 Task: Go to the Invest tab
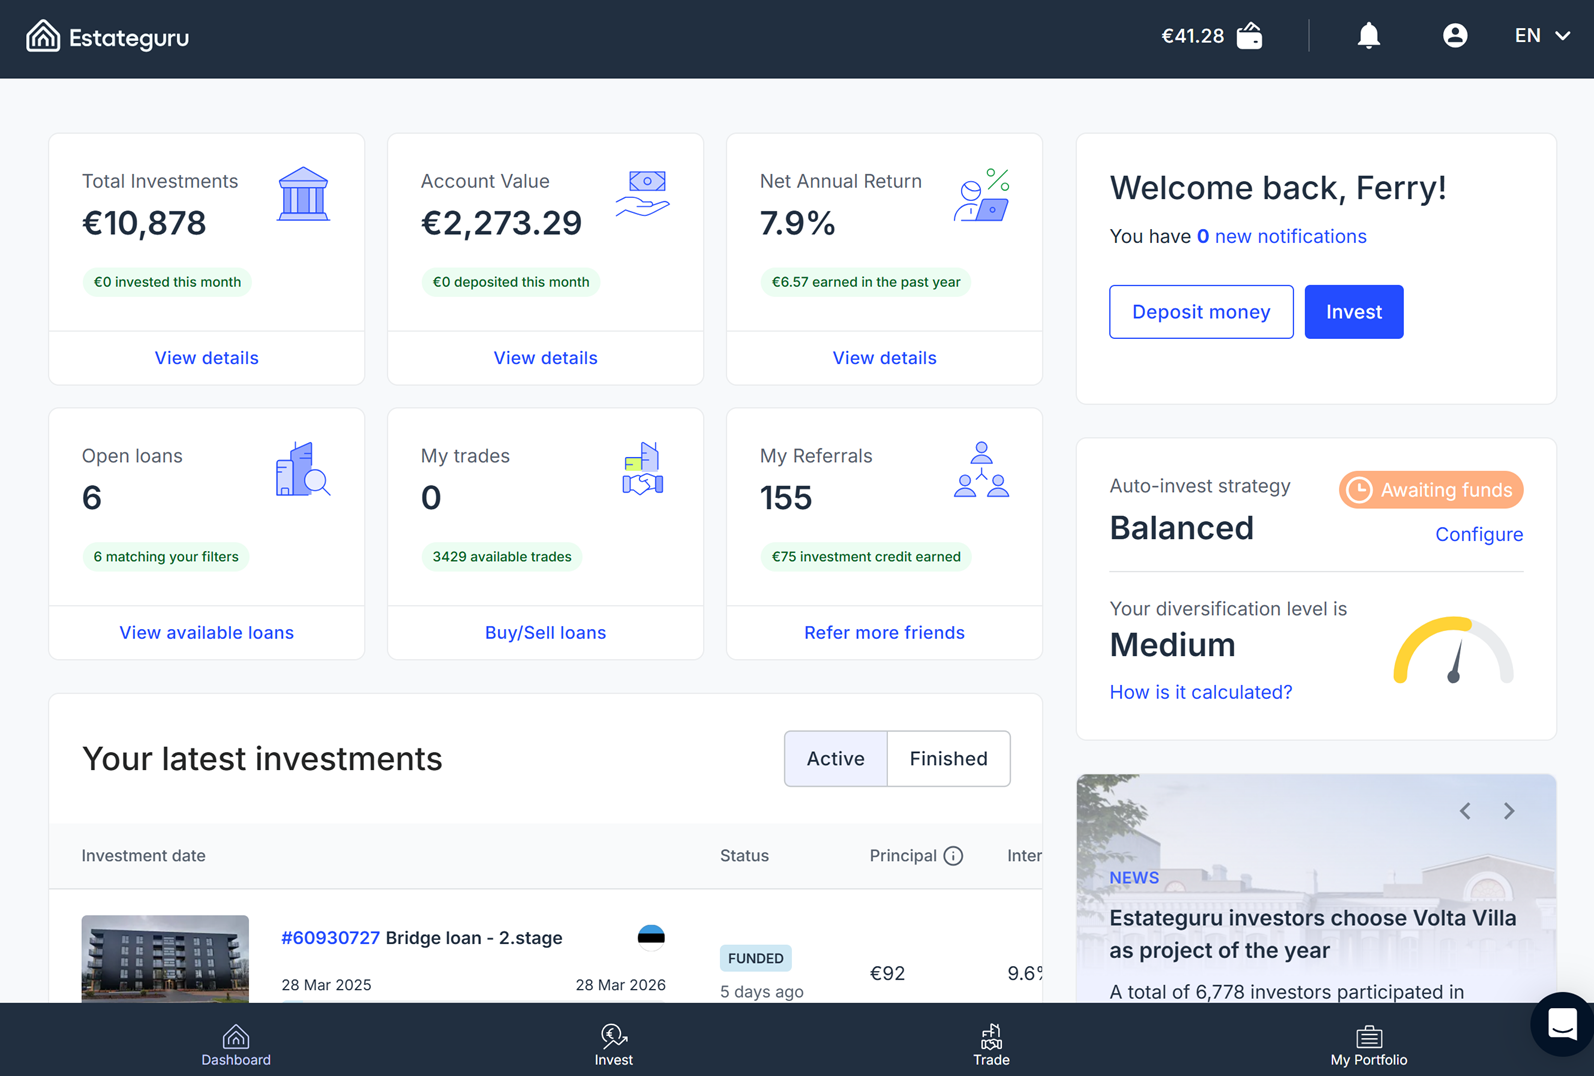(x=613, y=1044)
